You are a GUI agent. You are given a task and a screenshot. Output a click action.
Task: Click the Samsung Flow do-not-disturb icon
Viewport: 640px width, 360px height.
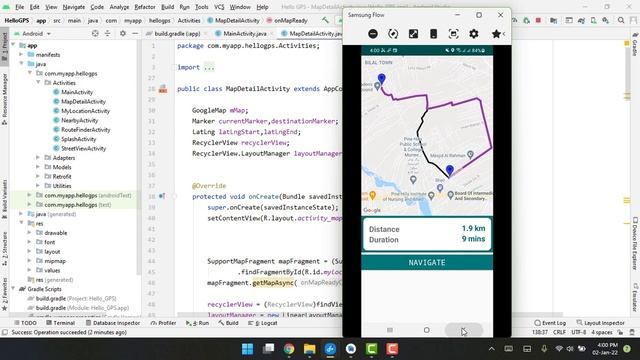pyautogui.click(x=373, y=34)
